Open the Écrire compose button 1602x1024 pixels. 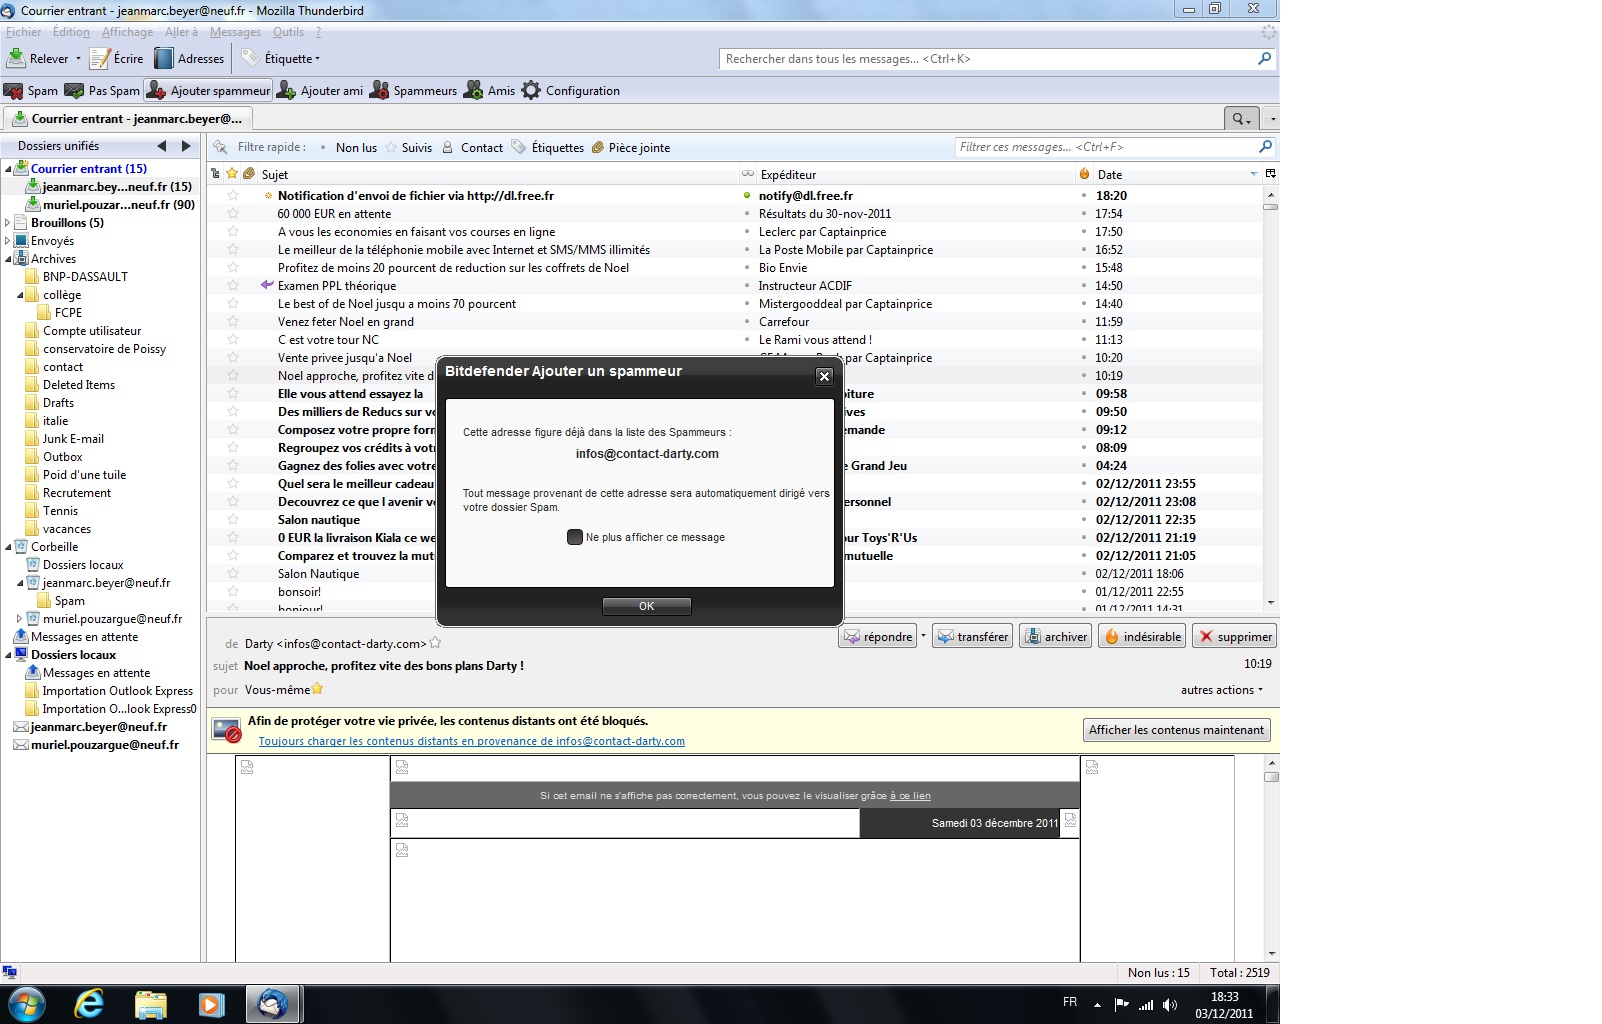[117, 59]
